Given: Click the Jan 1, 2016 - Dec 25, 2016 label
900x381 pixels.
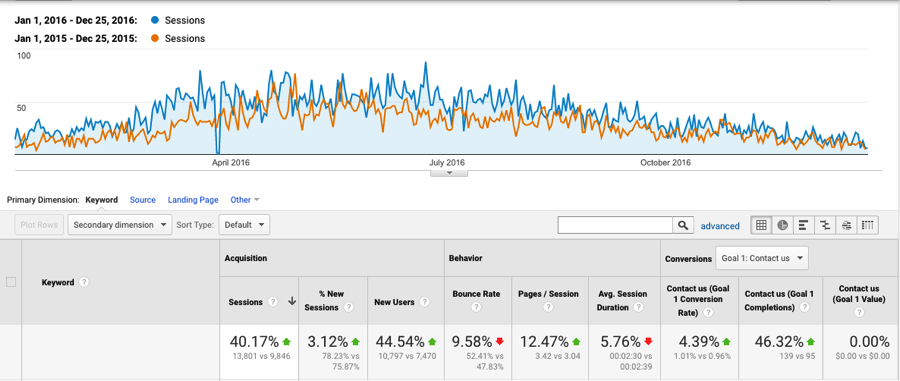Looking at the screenshot, I should pyautogui.click(x=76, y=21).
